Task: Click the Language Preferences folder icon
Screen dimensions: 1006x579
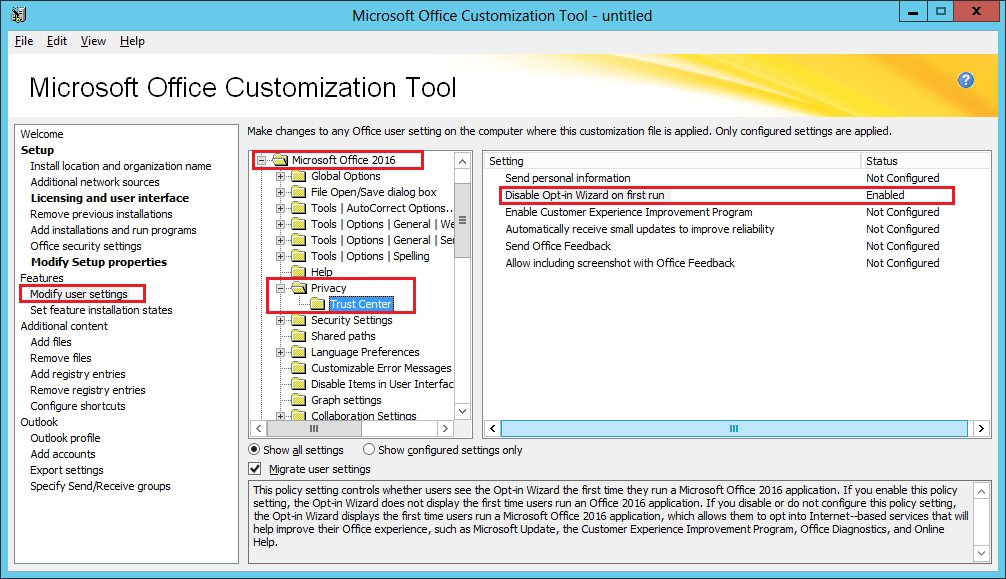Action: [x=298, y=352]
